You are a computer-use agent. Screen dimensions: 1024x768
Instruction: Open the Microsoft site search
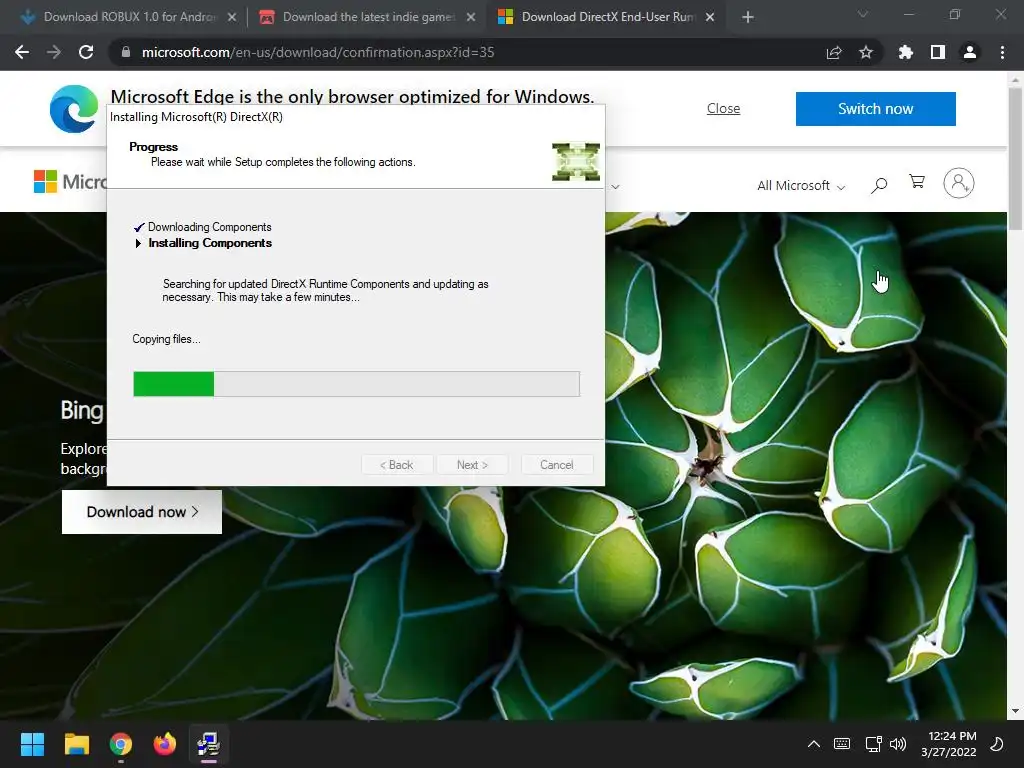[879, 185]
